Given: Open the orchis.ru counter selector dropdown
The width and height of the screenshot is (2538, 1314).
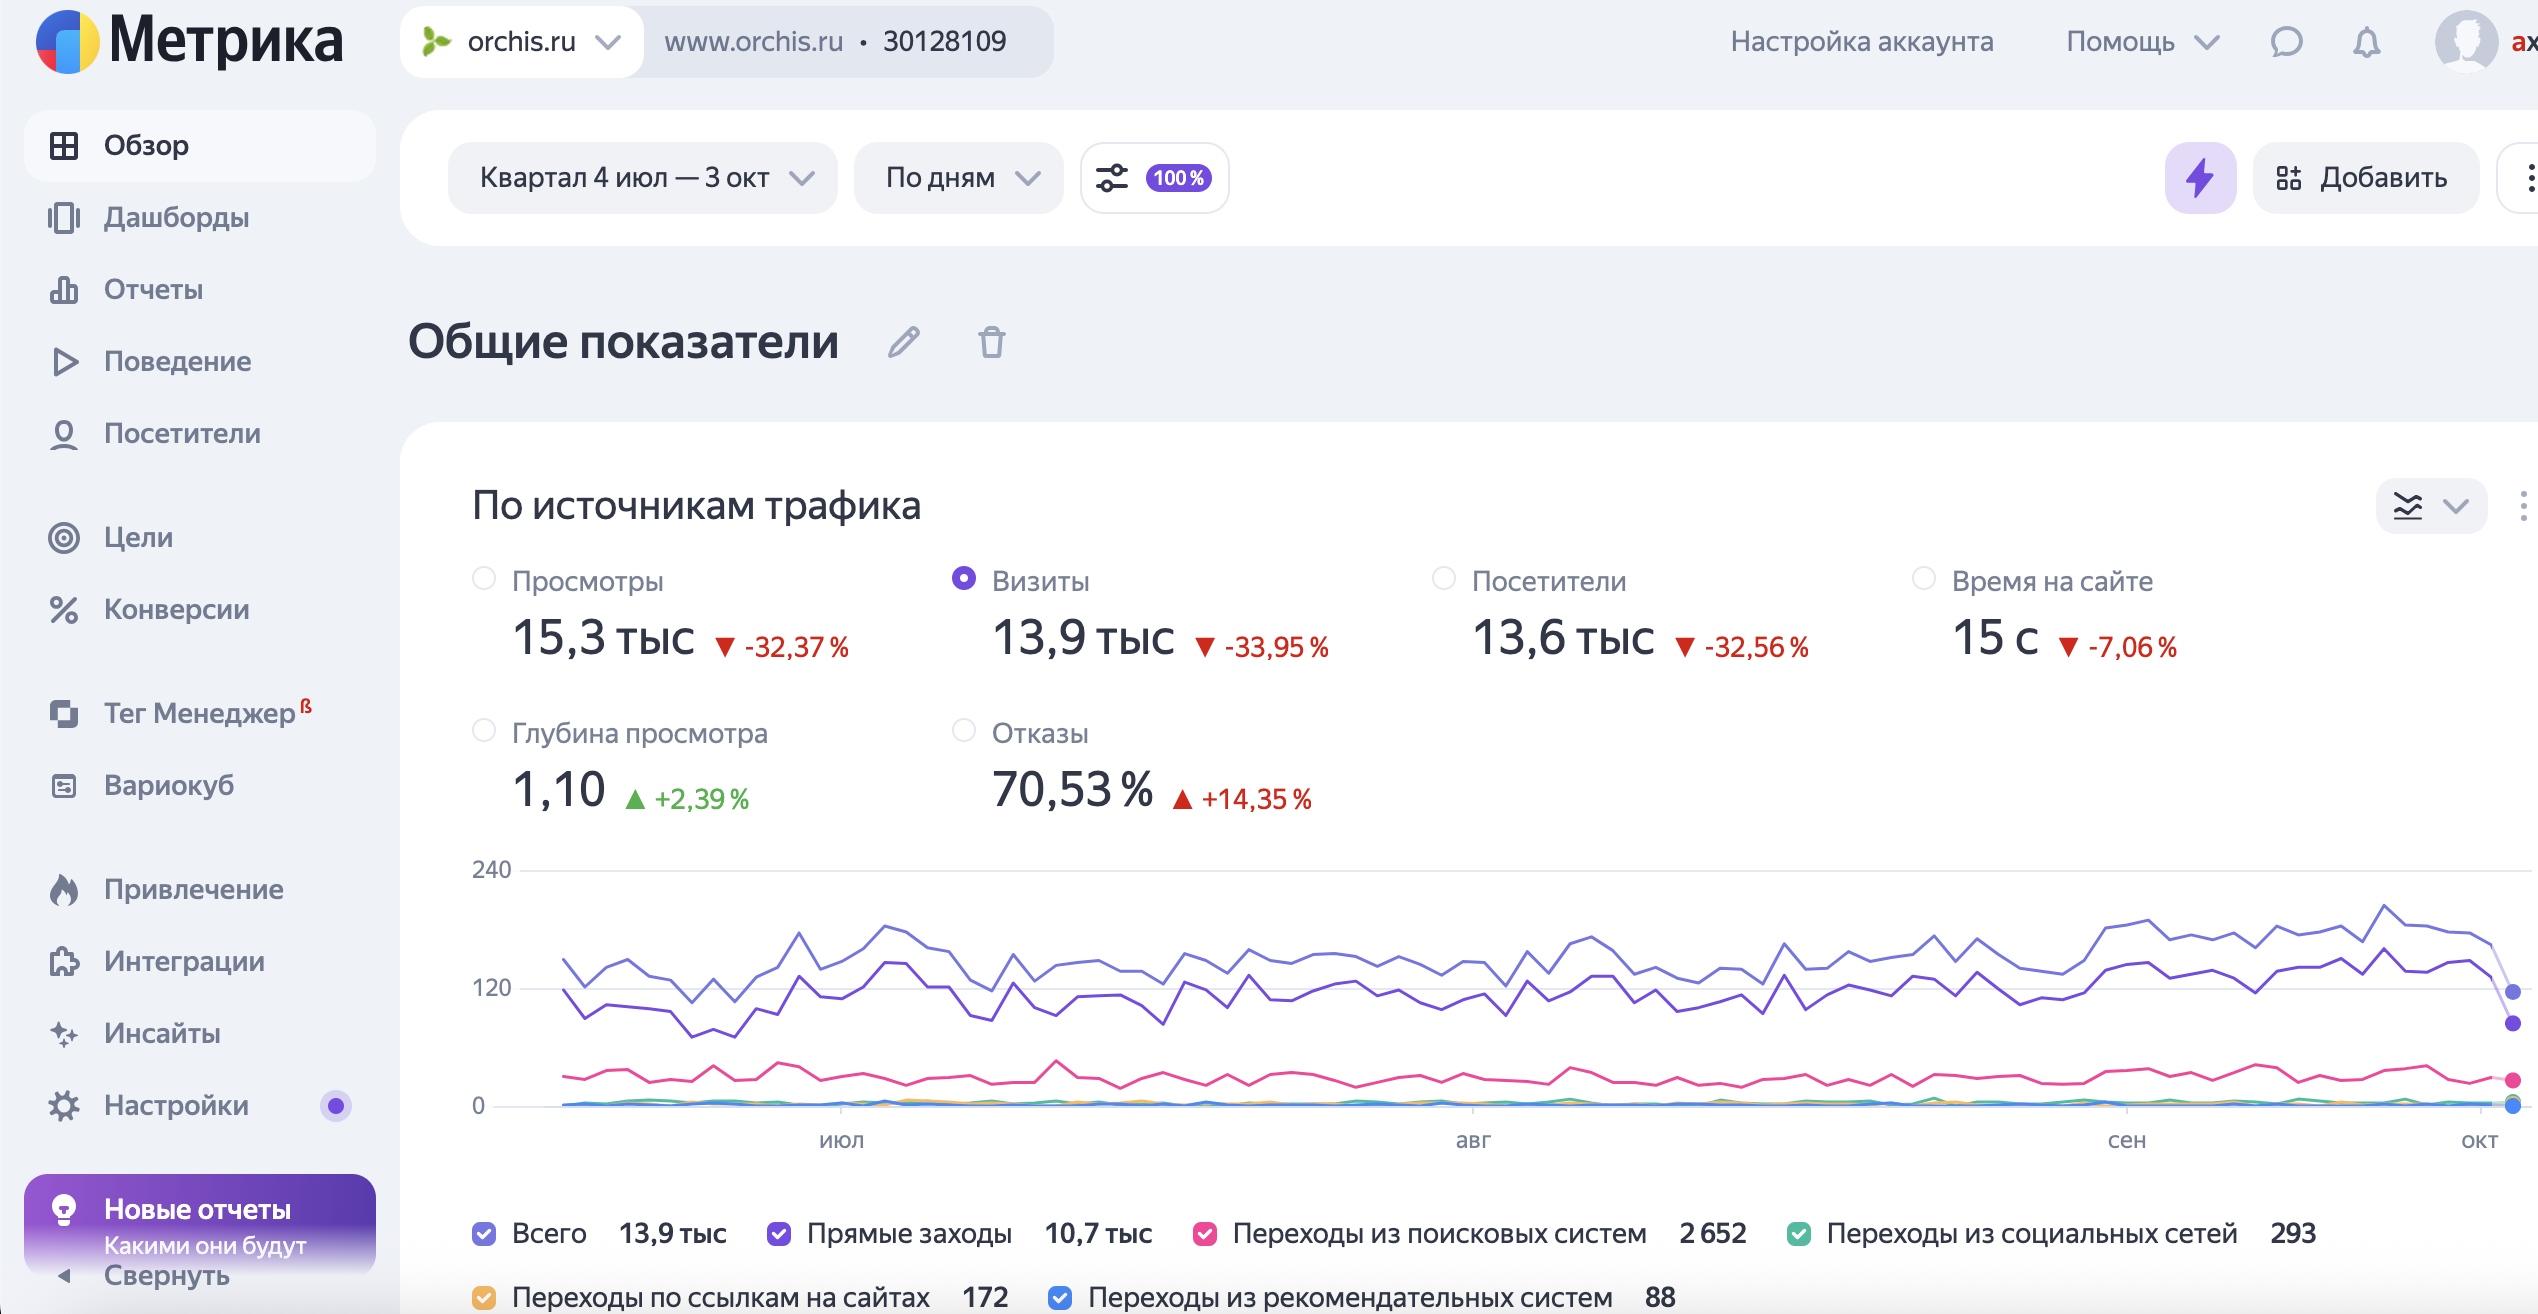Looking at the screenshot, I should pos(522,42).
